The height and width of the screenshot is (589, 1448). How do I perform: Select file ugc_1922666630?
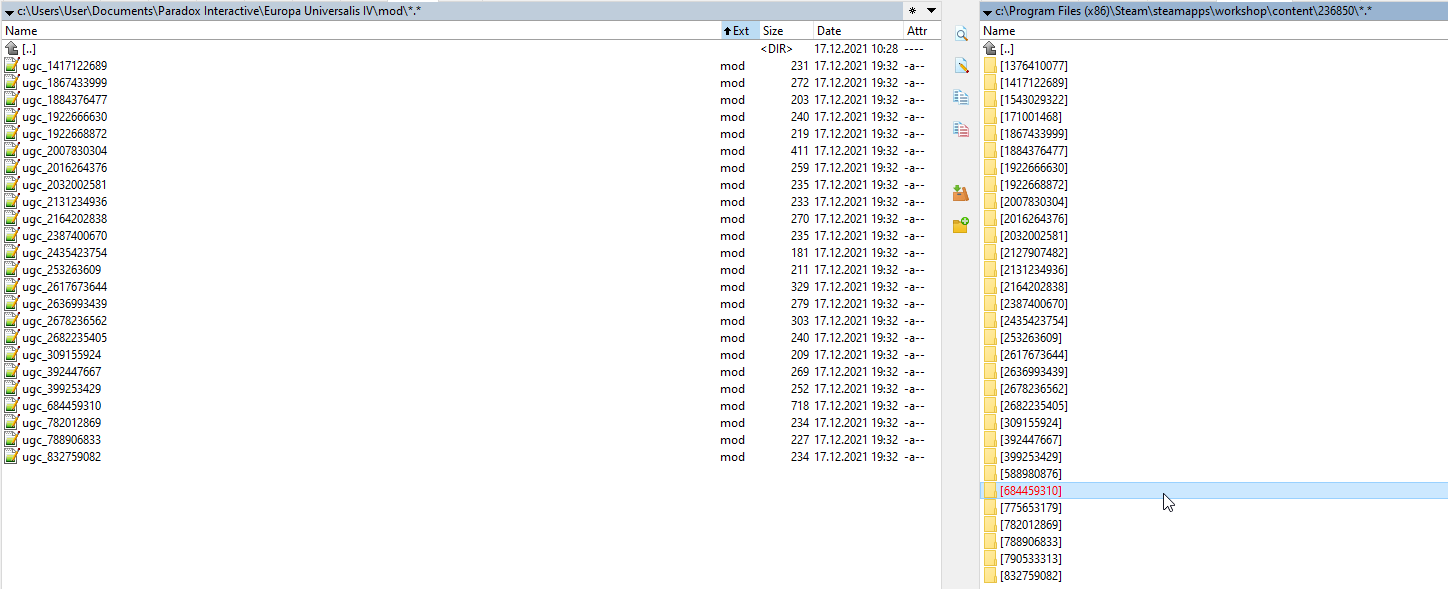470,117
